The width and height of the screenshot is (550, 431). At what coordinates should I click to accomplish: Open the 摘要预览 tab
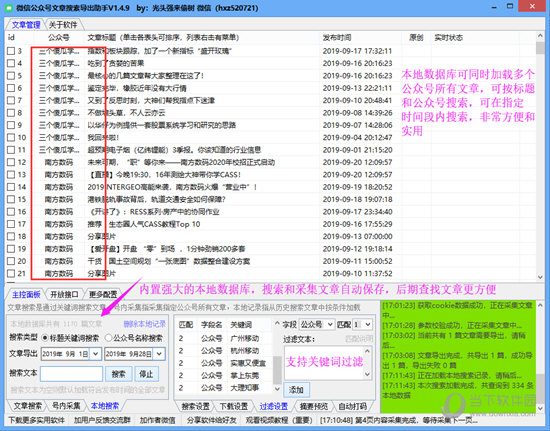click(x=314, y=406)
